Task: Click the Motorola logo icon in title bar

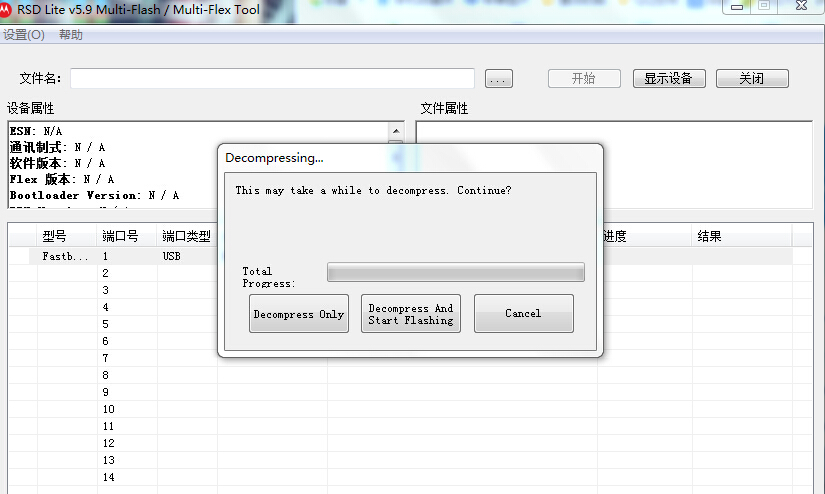Action: coord(4,9)
